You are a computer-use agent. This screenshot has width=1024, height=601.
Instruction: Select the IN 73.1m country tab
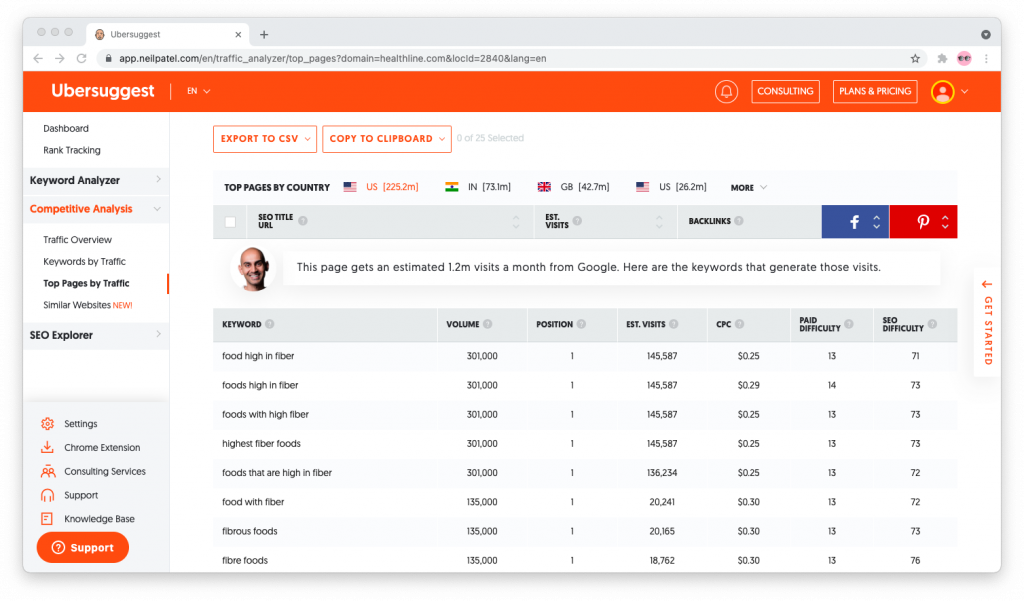pos(477,187)
